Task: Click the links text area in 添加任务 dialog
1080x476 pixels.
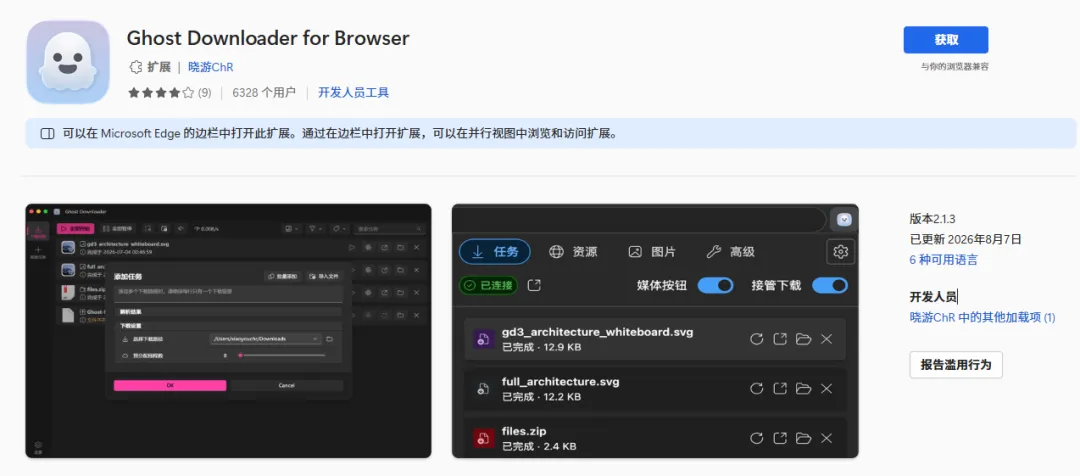Action: pos(228,293)
